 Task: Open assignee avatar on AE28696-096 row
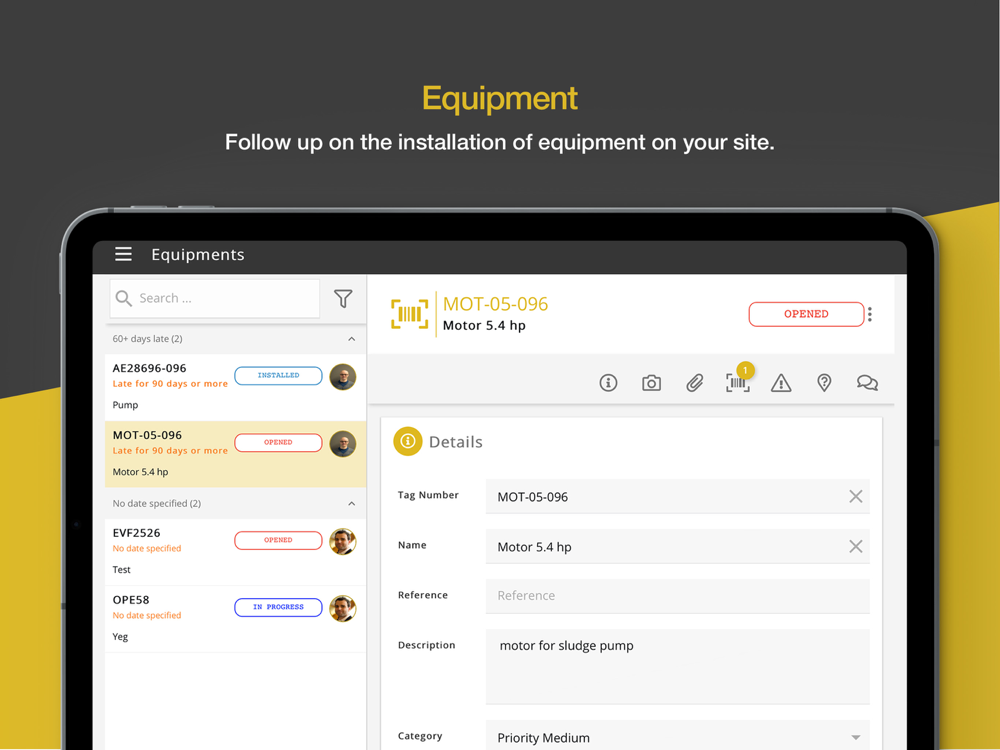coord(342,377)
